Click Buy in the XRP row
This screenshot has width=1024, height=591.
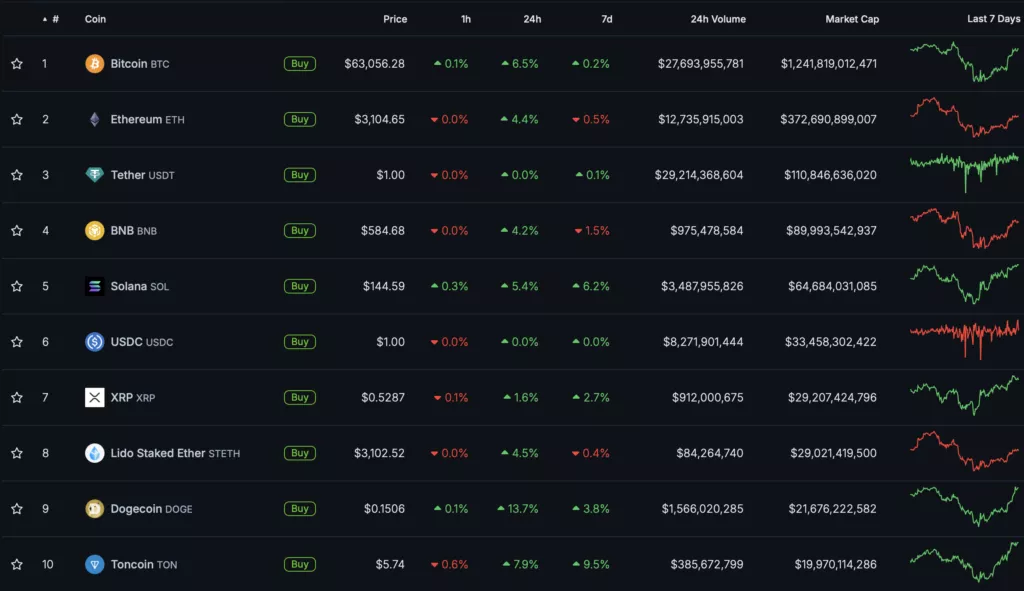point(300,397)
